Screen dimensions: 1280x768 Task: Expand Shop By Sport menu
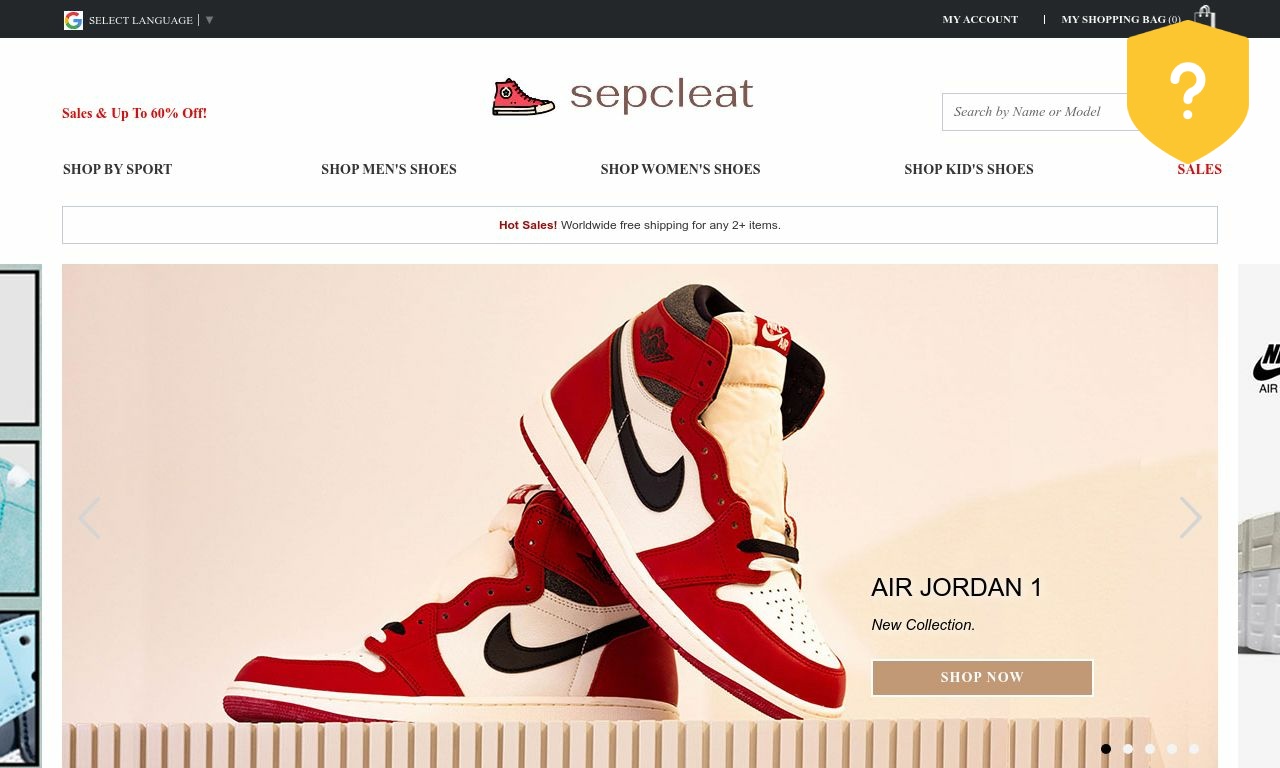117,169
